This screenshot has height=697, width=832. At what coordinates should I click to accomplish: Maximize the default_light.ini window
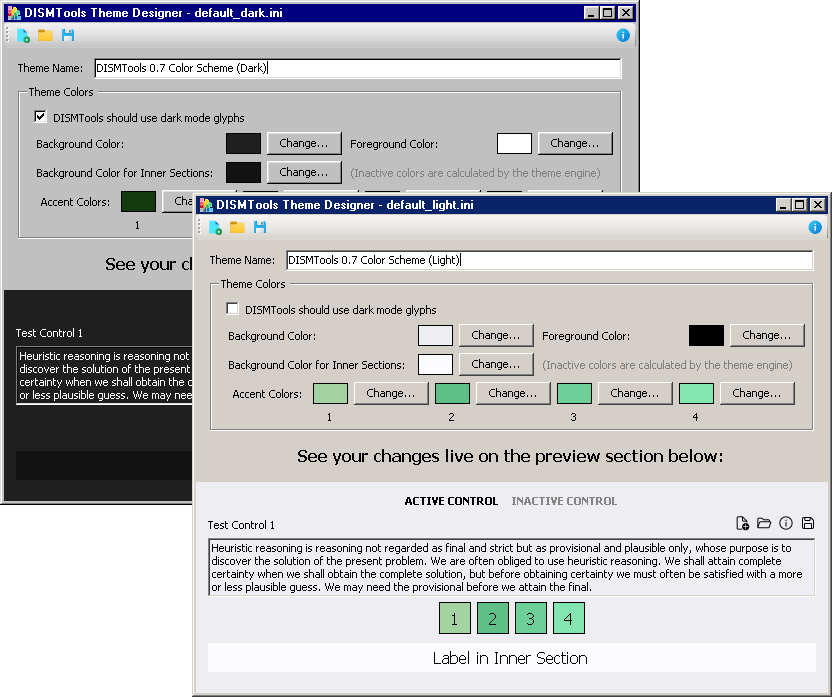[x=800, y=205]
